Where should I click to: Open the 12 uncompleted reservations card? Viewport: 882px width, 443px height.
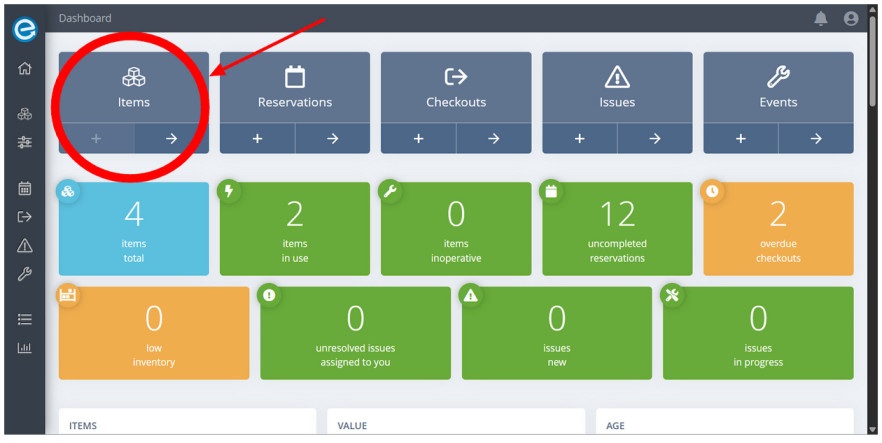[x=617, y=229]
